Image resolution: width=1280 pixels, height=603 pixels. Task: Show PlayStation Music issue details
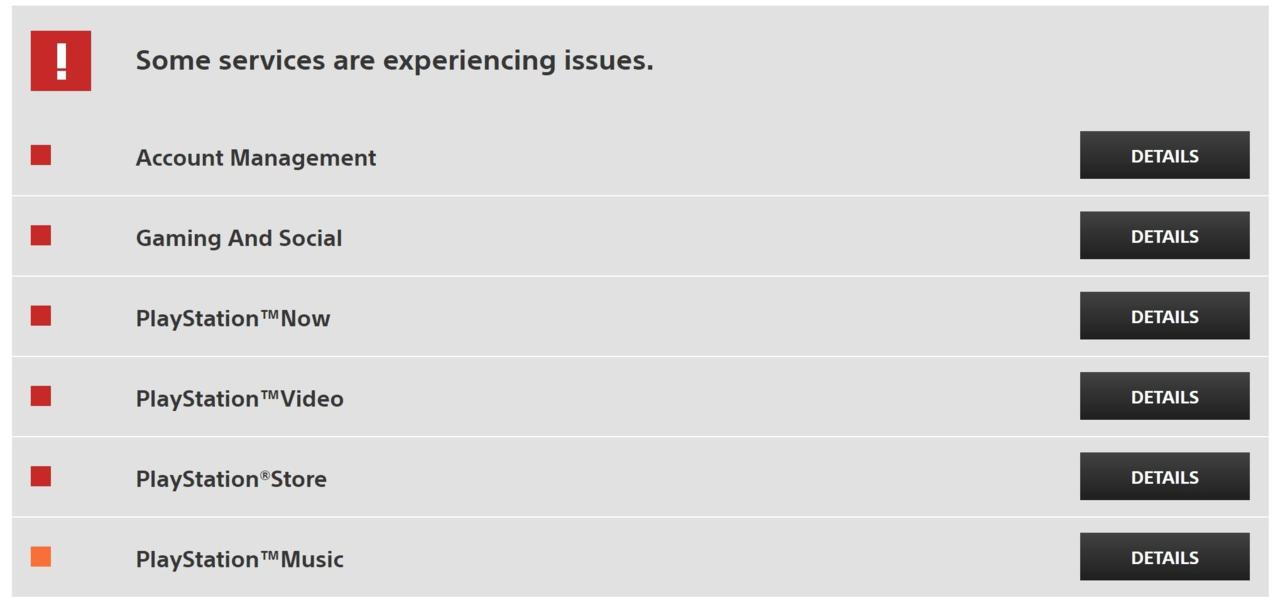click(1164, 557)
